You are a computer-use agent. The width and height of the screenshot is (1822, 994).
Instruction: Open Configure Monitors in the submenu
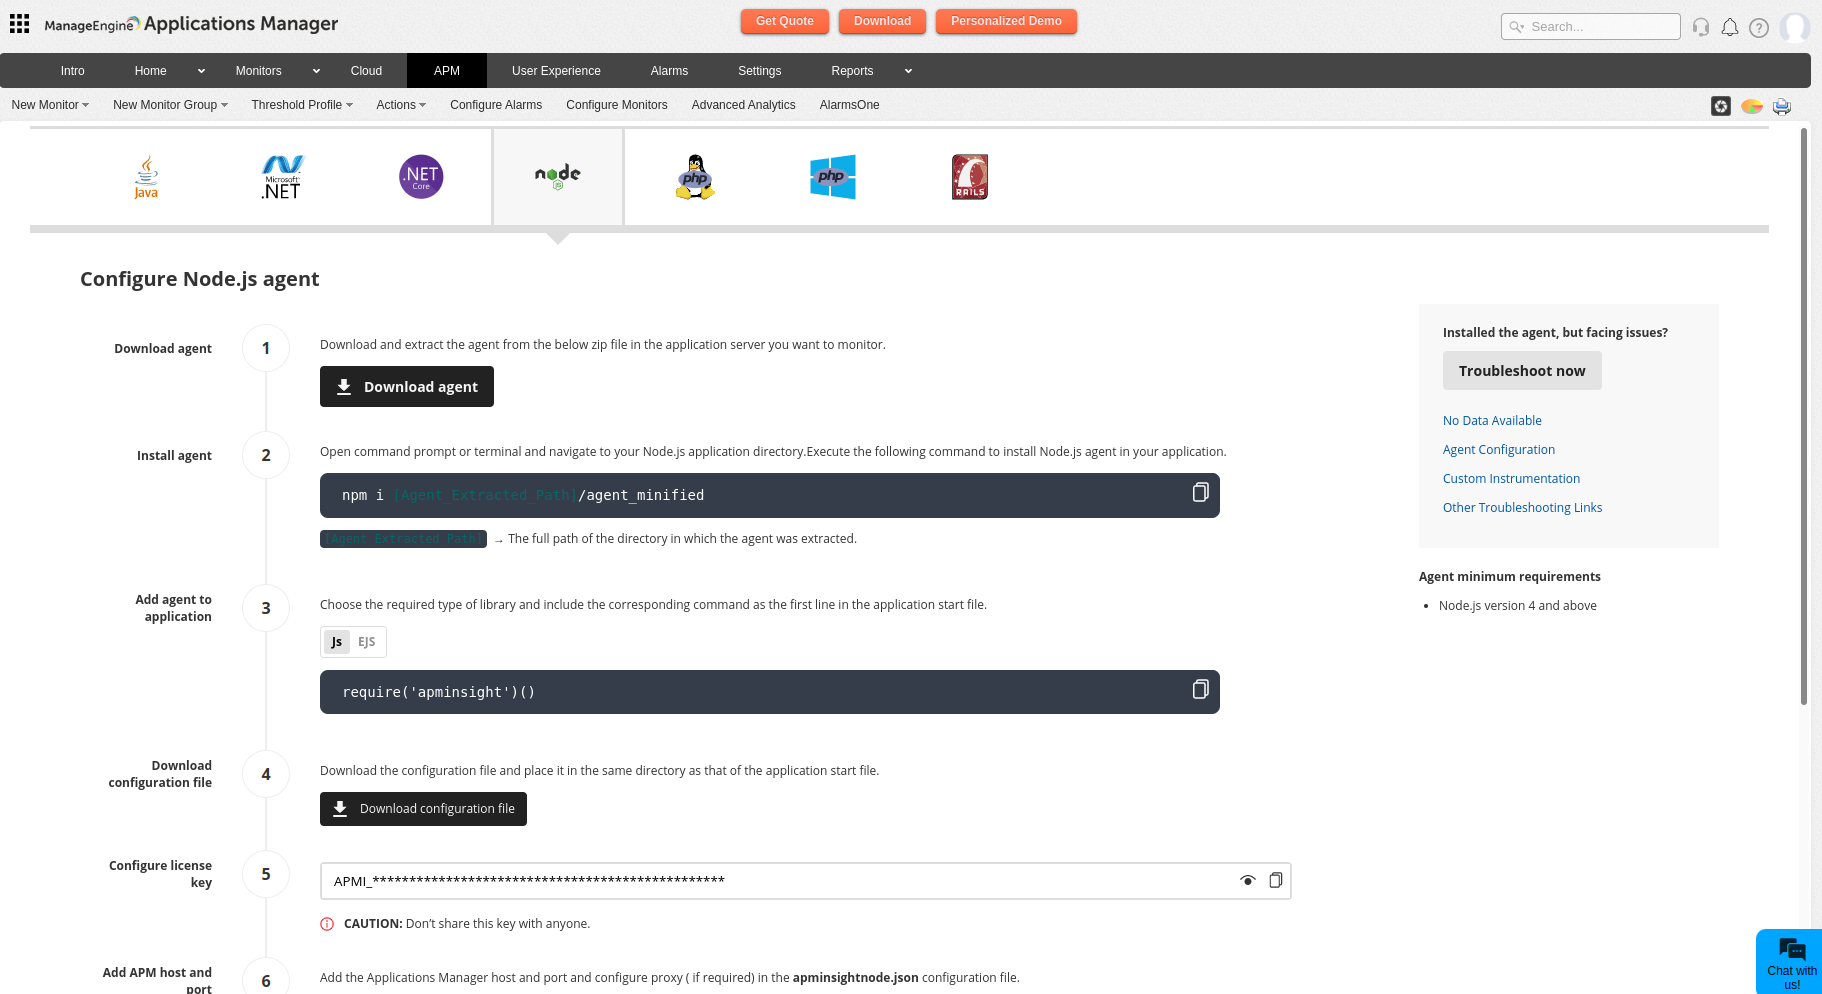617,105
